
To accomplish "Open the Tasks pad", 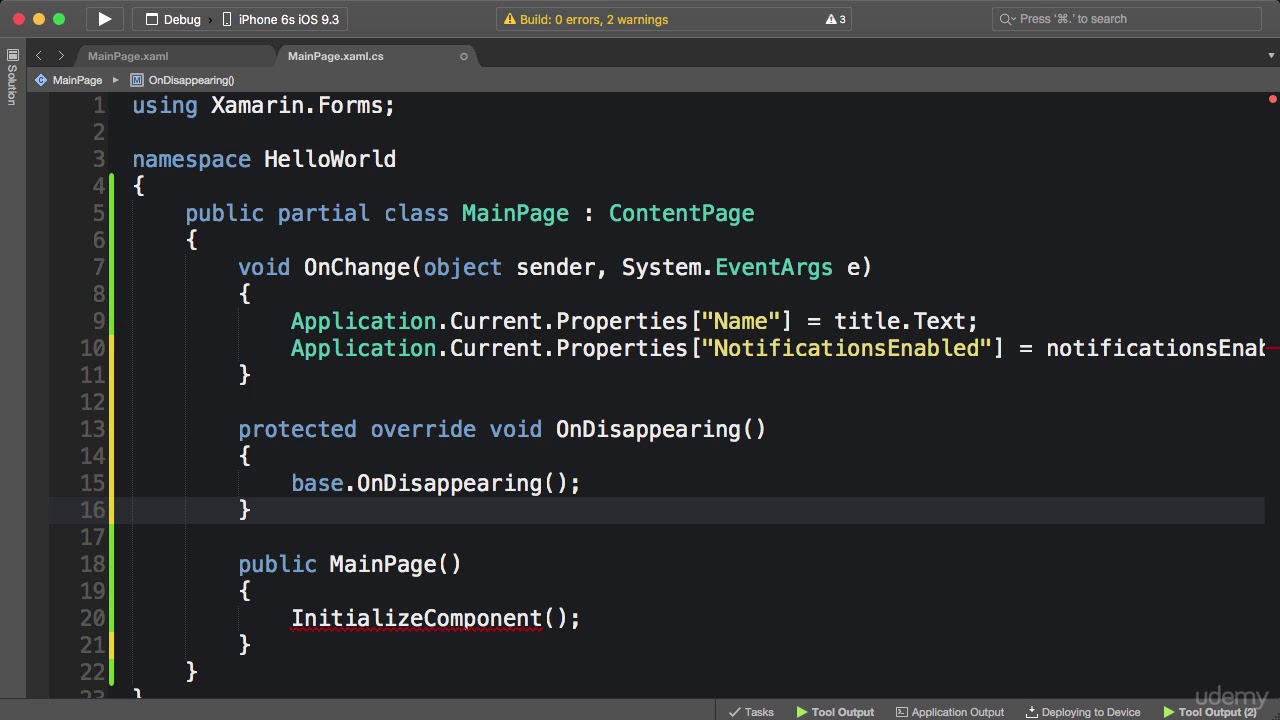I will point(751,712).
